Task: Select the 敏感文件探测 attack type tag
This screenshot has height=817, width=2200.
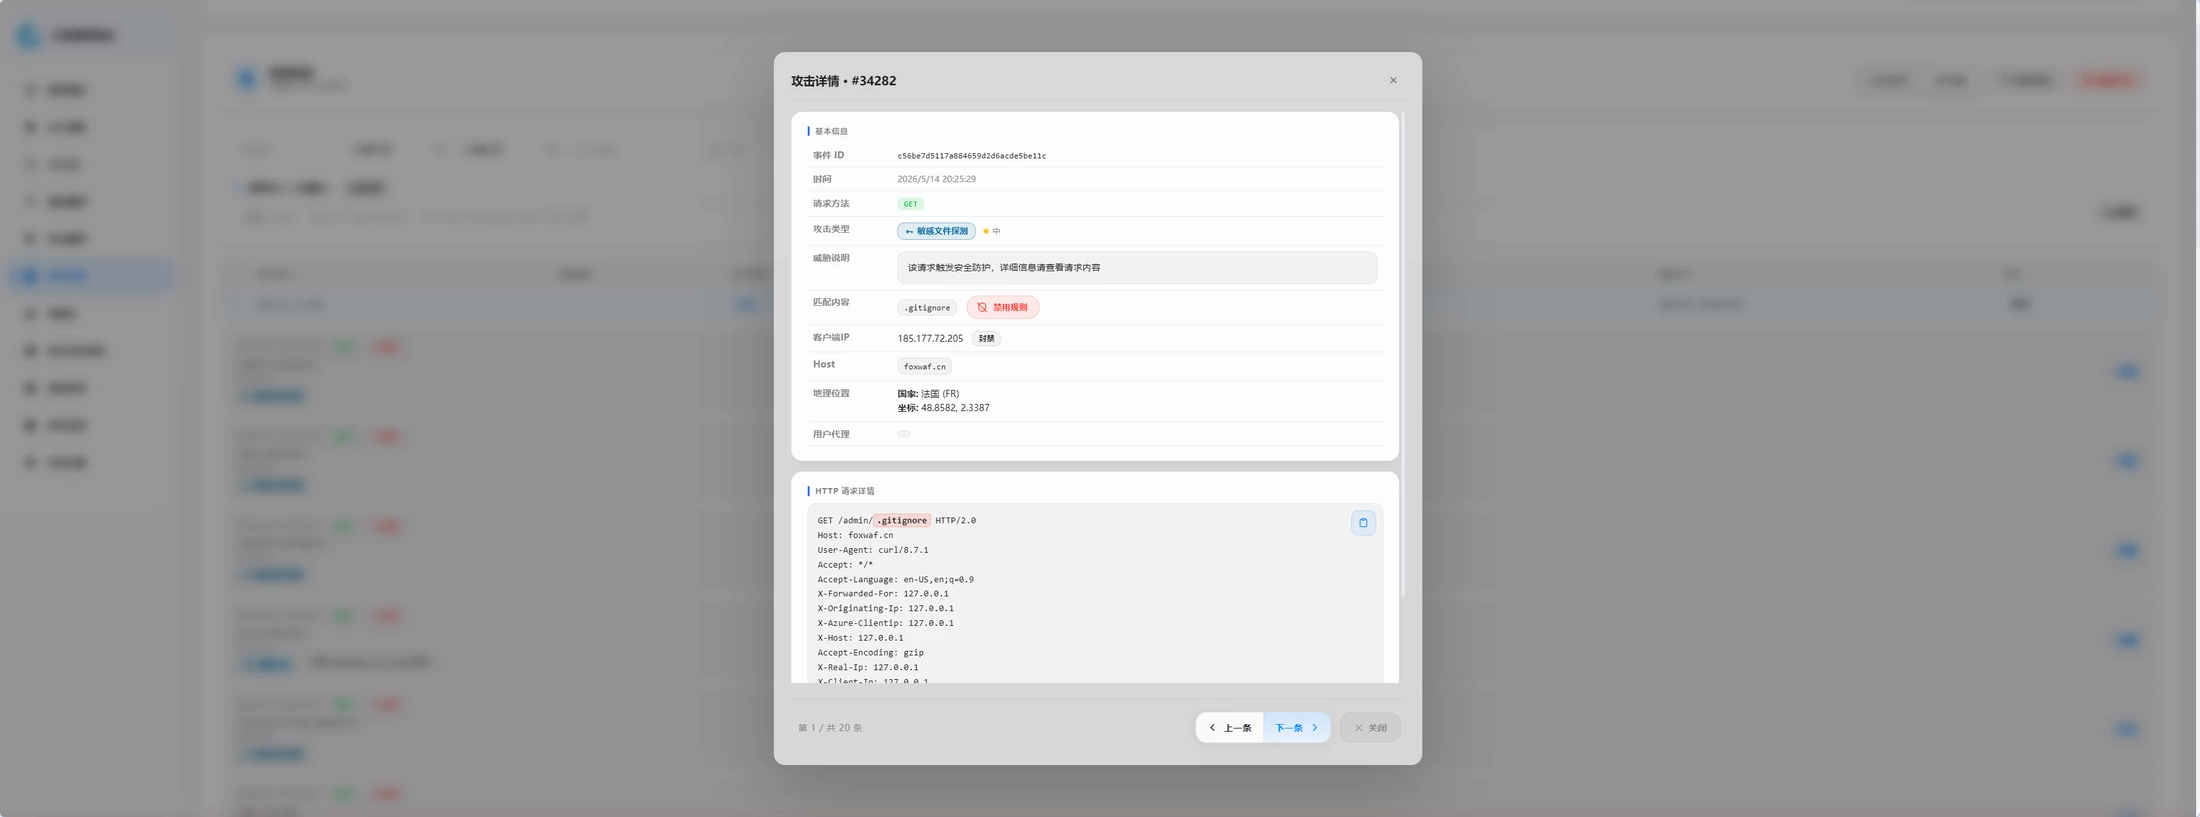Action: click(936, 231)
